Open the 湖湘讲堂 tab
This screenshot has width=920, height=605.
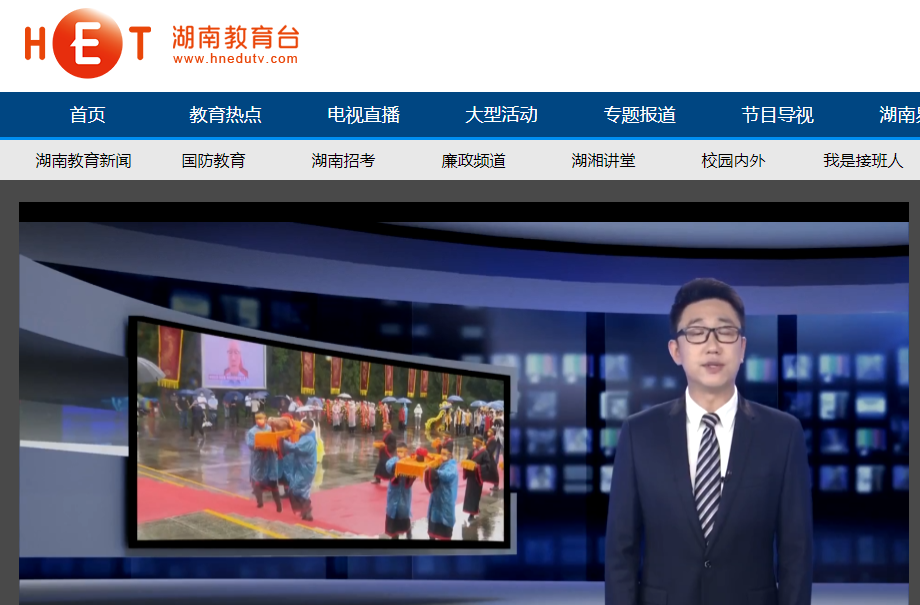pos(603,160)
